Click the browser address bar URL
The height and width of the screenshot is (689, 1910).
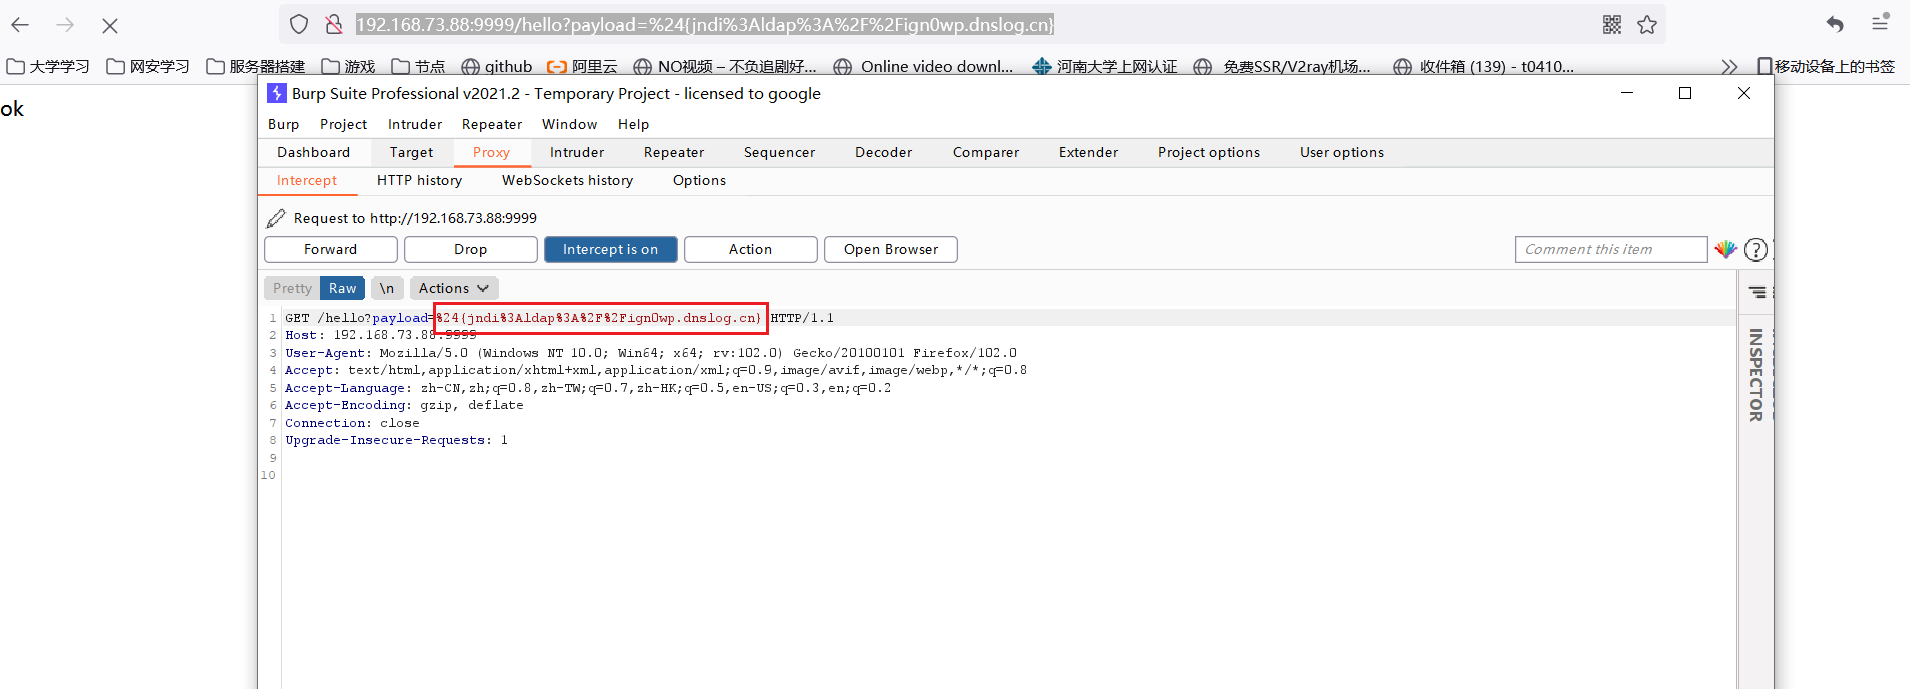705,24
